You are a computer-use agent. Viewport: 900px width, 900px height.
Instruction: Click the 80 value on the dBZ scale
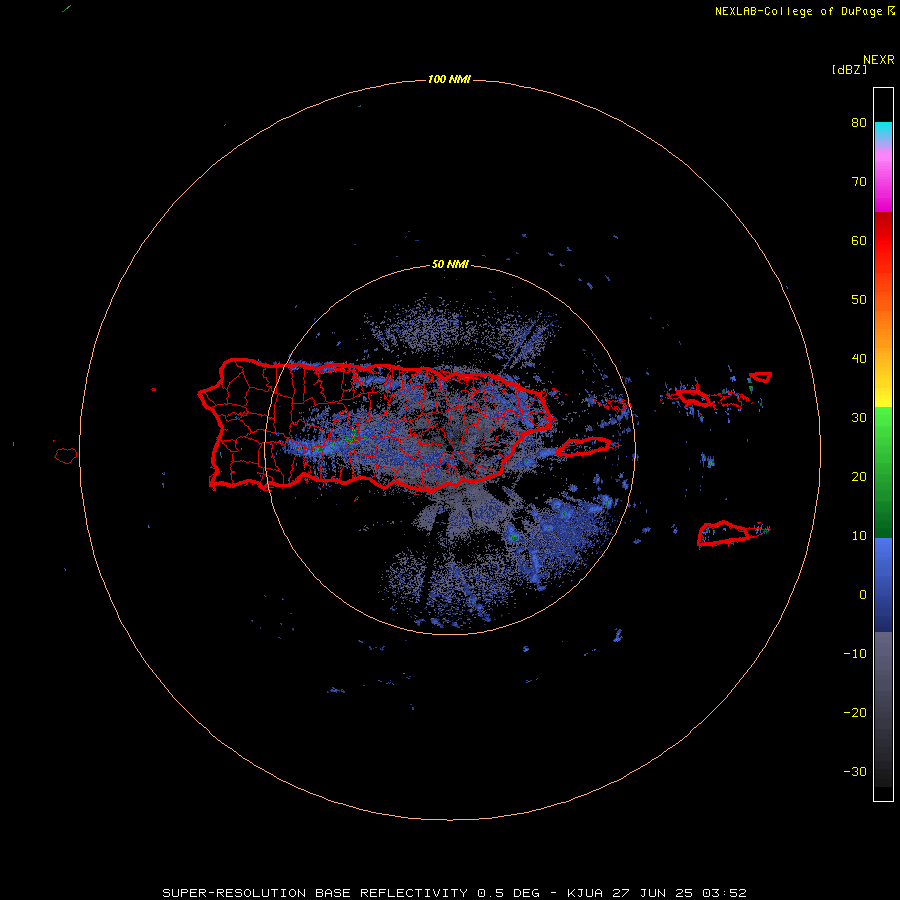tap(859, 123)
